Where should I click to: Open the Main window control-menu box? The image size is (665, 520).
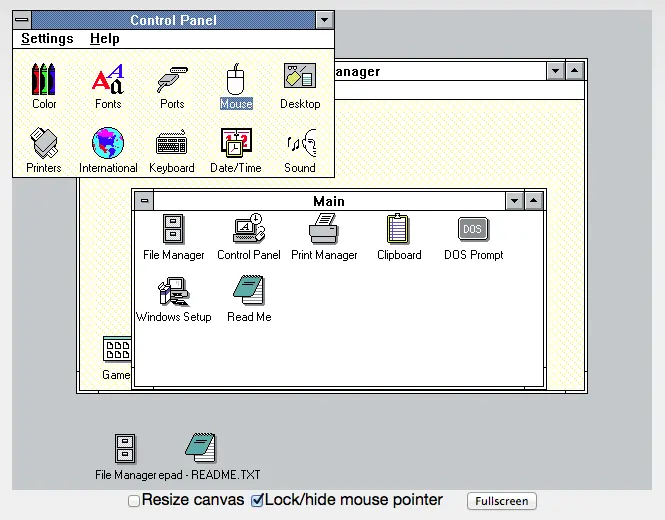[144, 201]
